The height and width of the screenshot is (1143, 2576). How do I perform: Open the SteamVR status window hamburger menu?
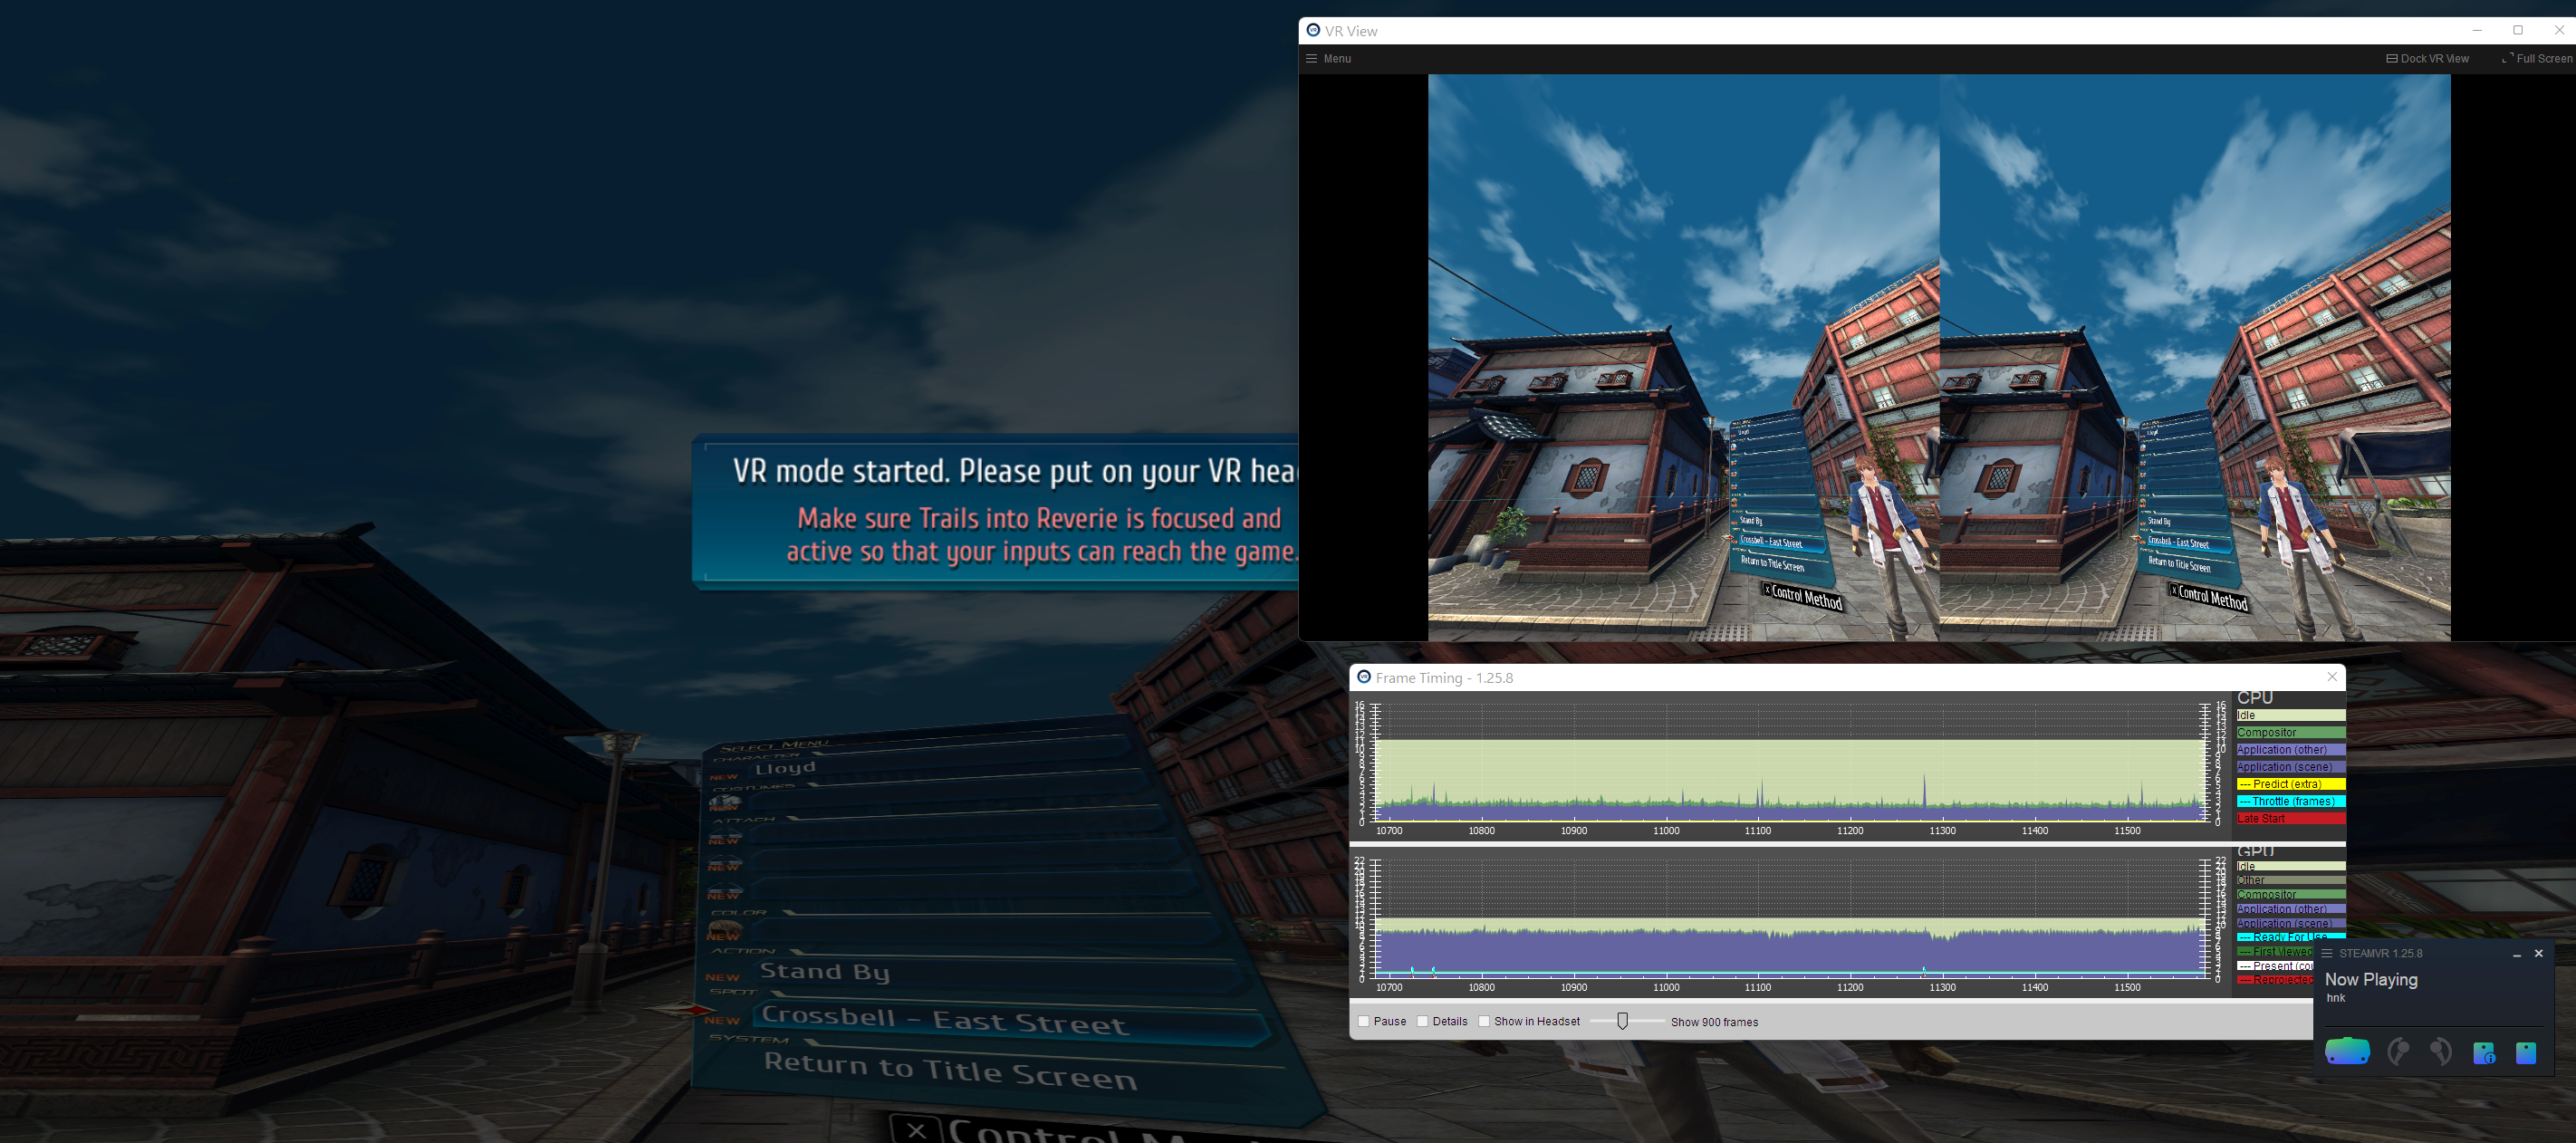pyautogui.click(x=2327, y=953)
